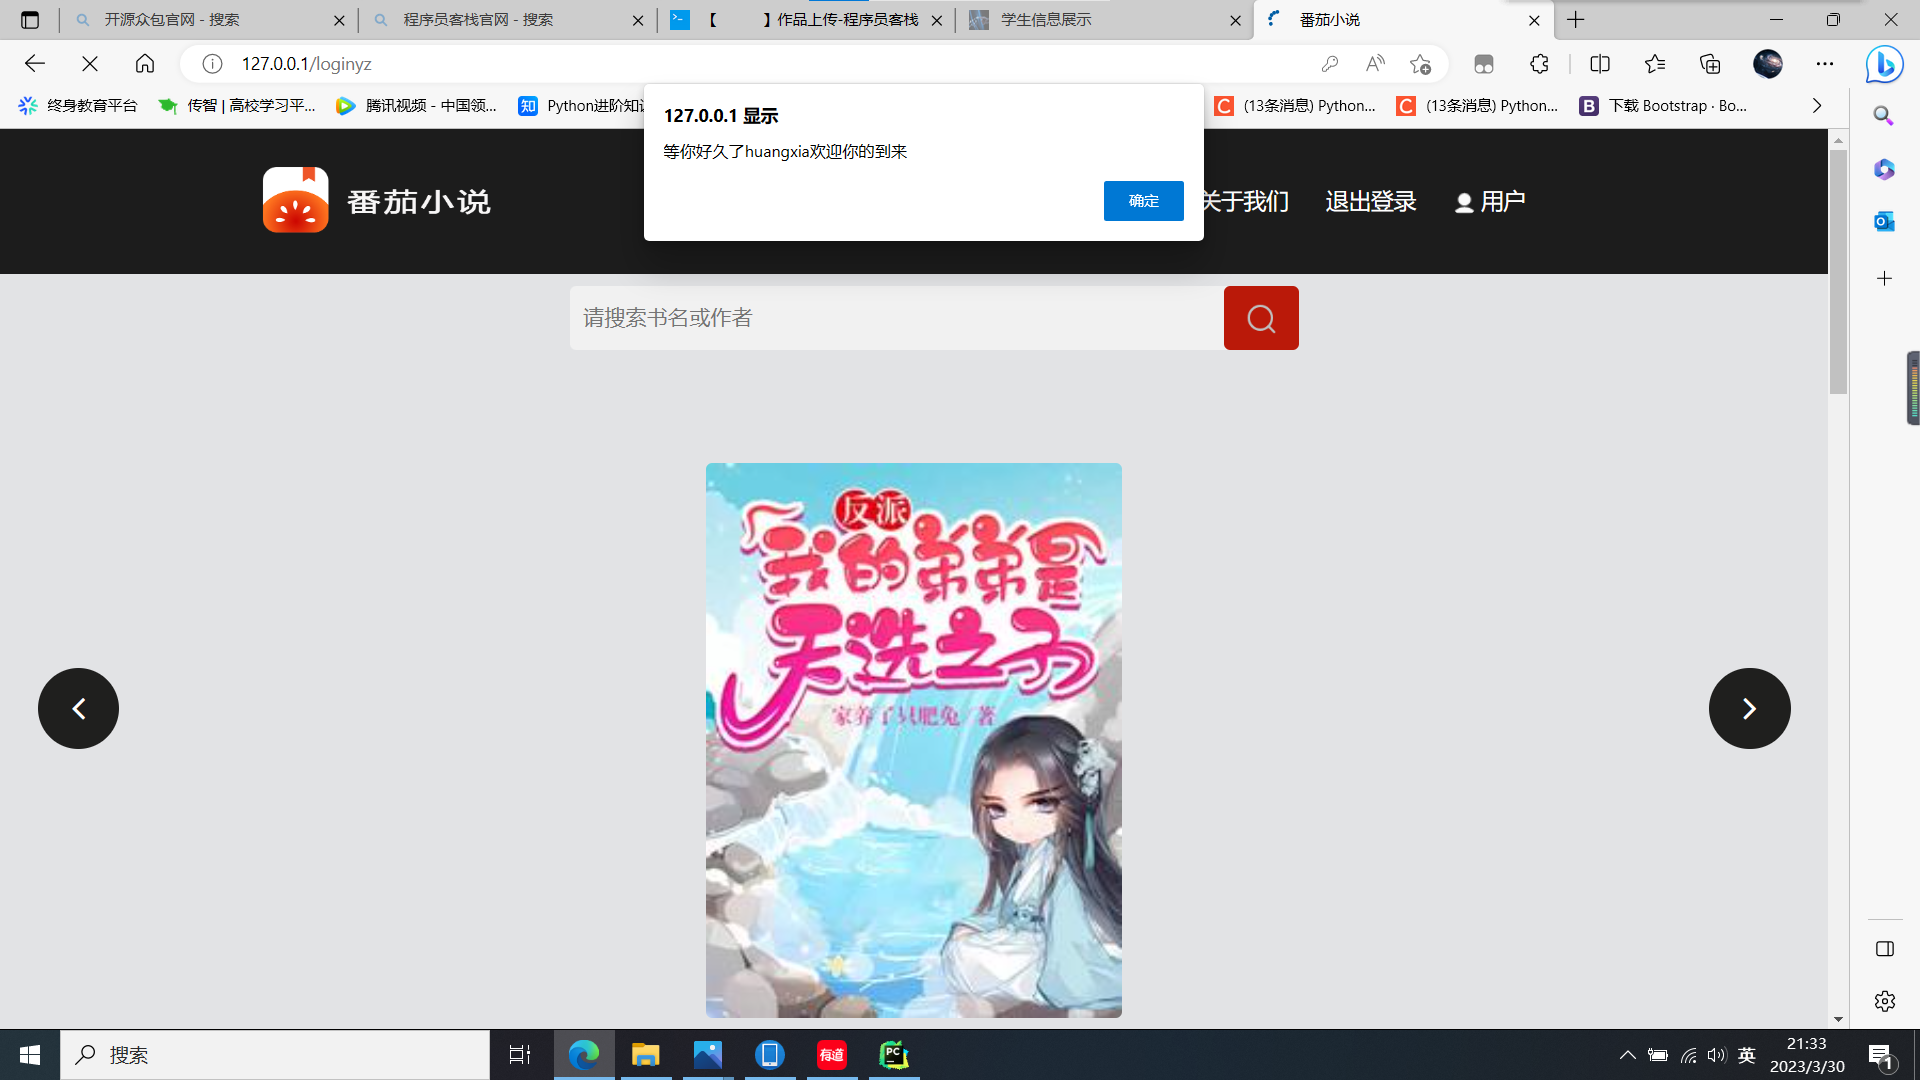Open Task View on taskbar
Viewport: 1920px width, 1080px height.
click(520, 1055)
